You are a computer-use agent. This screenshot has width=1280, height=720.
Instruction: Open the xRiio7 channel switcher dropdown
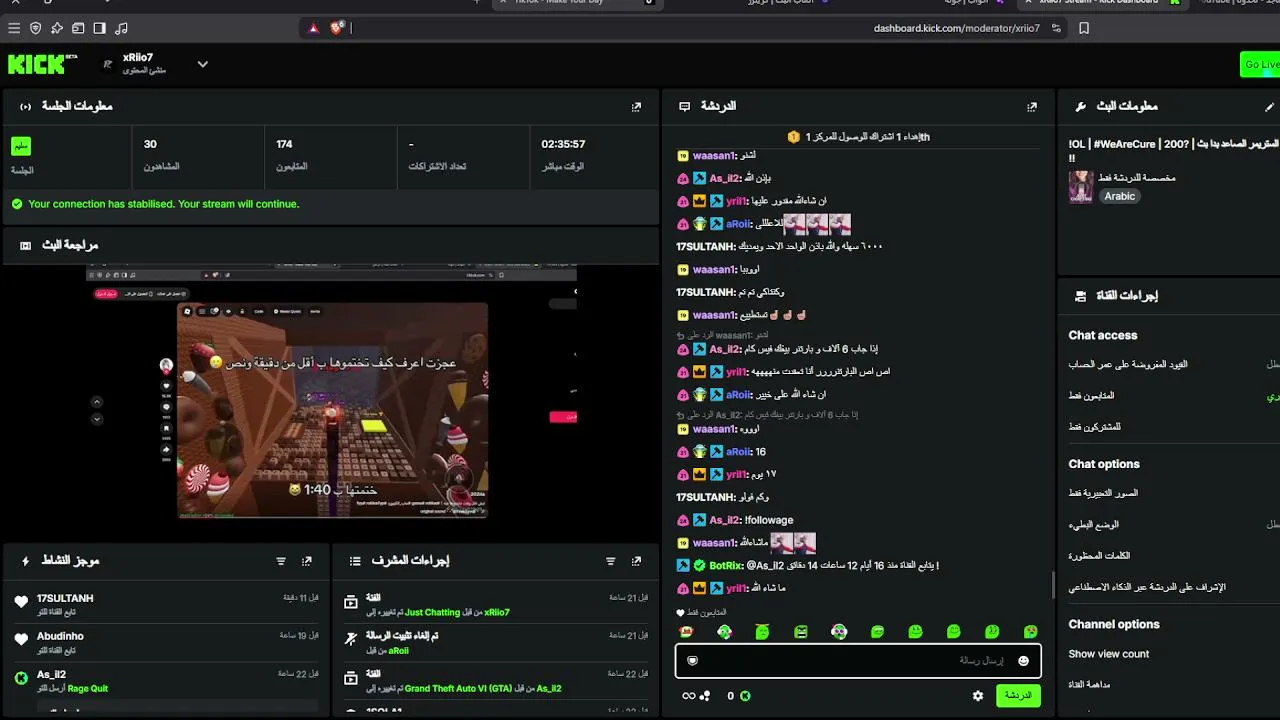202,64
